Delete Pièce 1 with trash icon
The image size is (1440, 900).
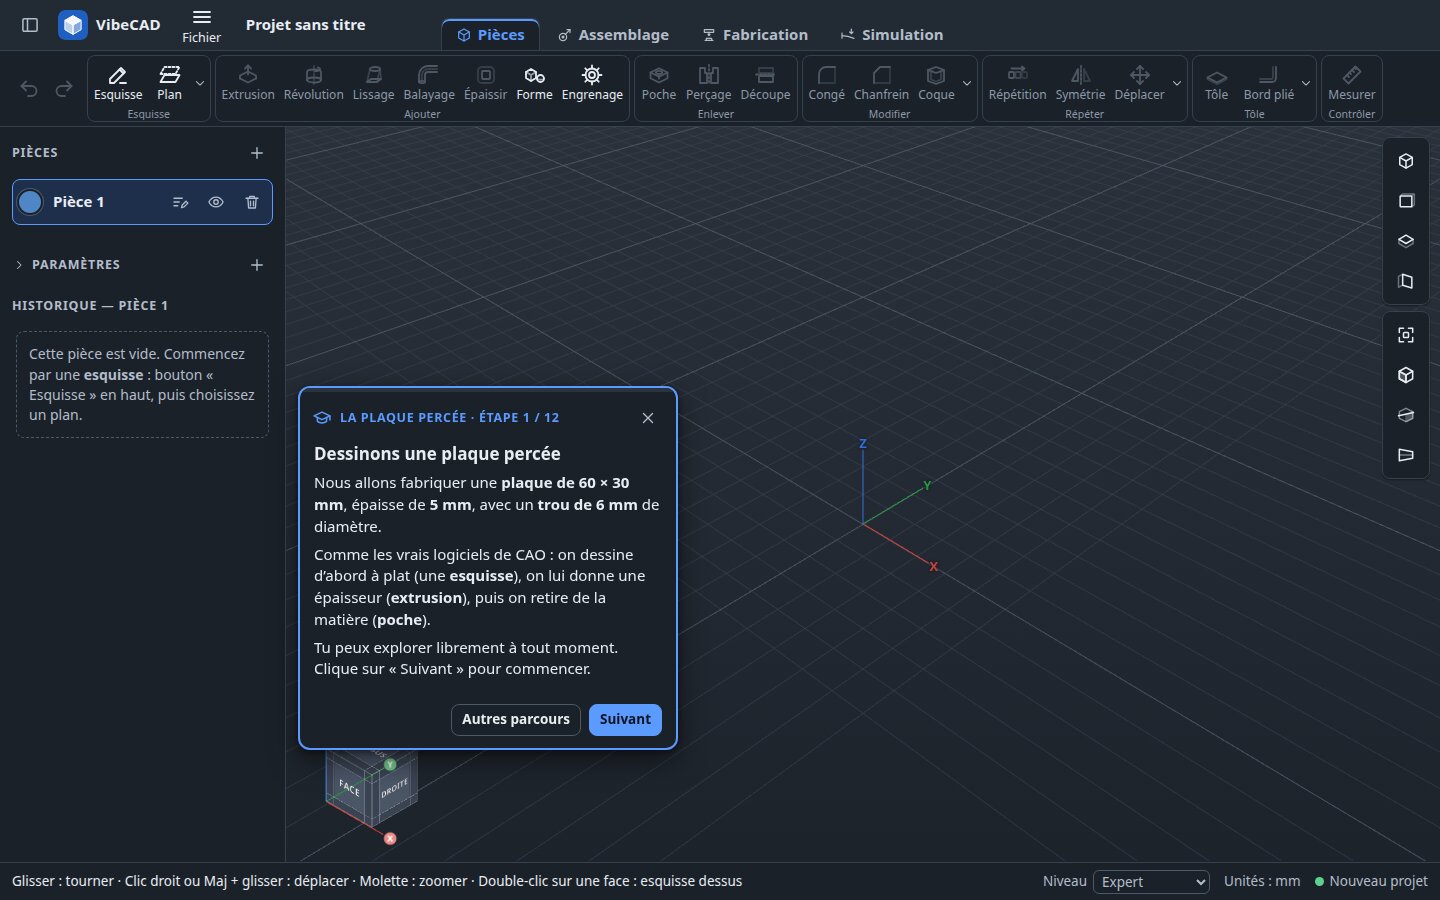click(x=252, y=202)
